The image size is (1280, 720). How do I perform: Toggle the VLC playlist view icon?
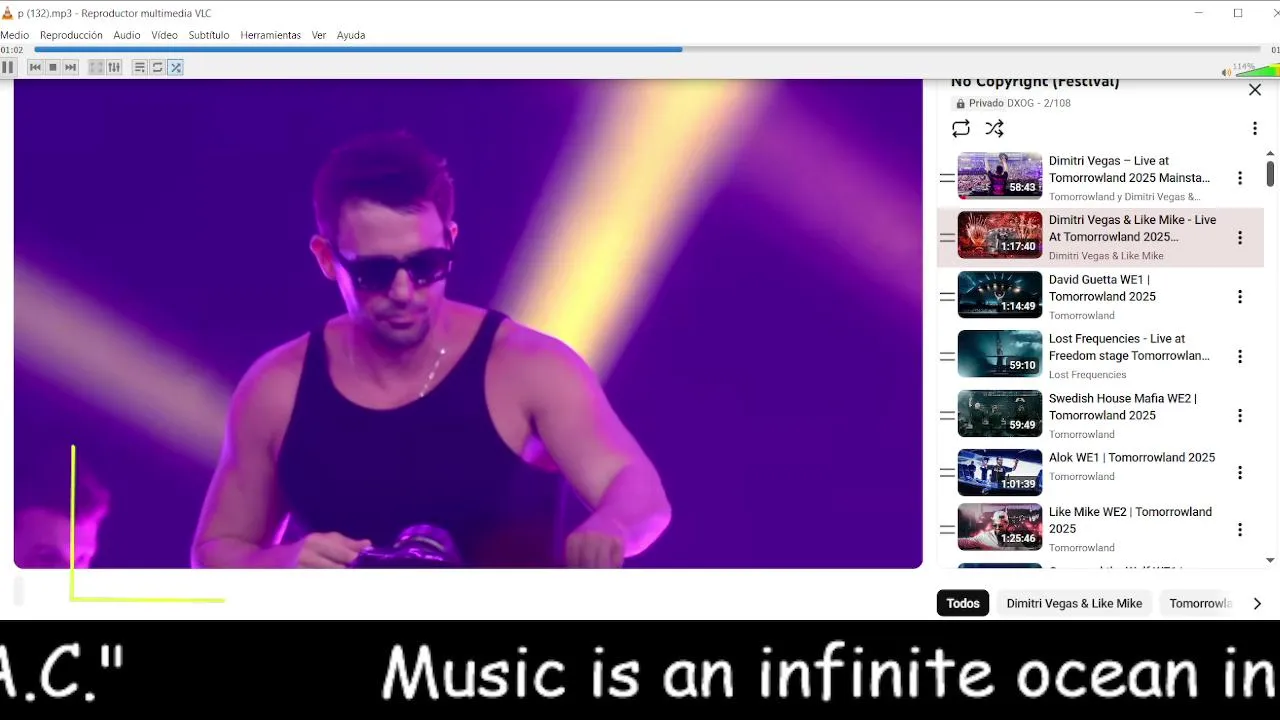pyautogui.click(x=140, y=67)
